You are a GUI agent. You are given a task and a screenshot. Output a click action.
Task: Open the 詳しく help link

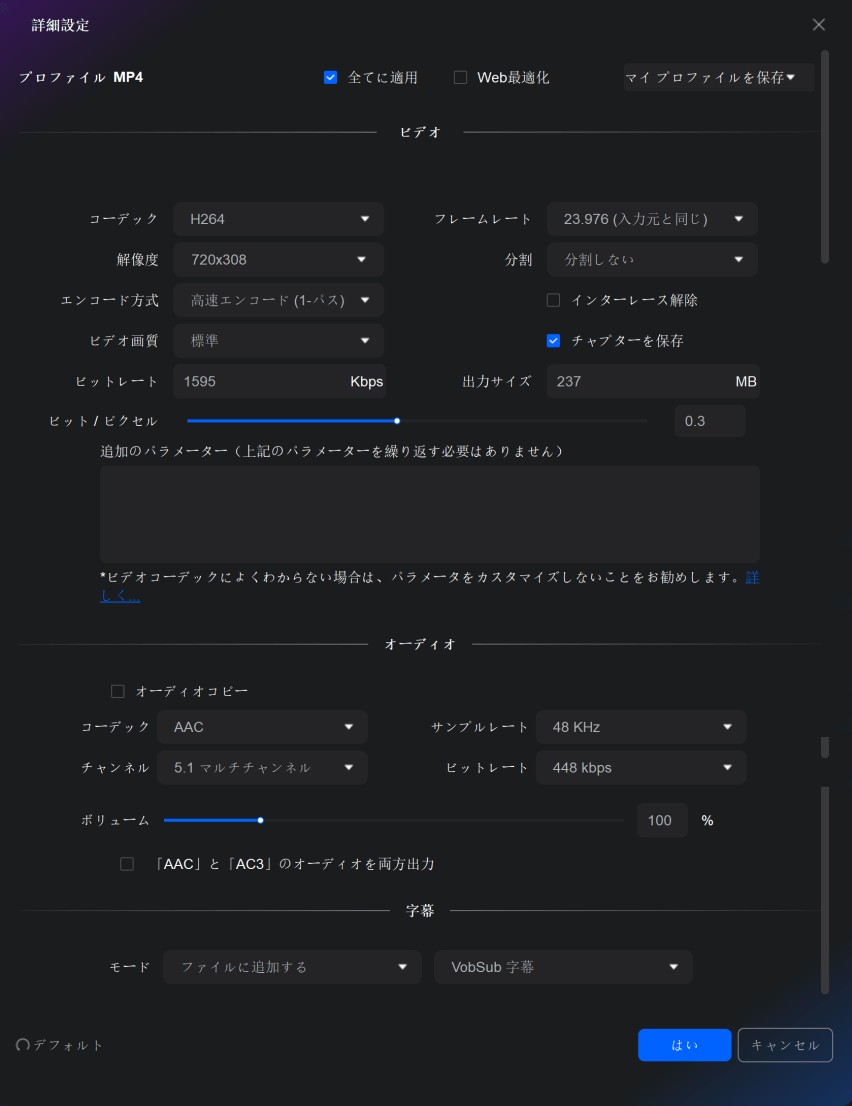point(120,596)
